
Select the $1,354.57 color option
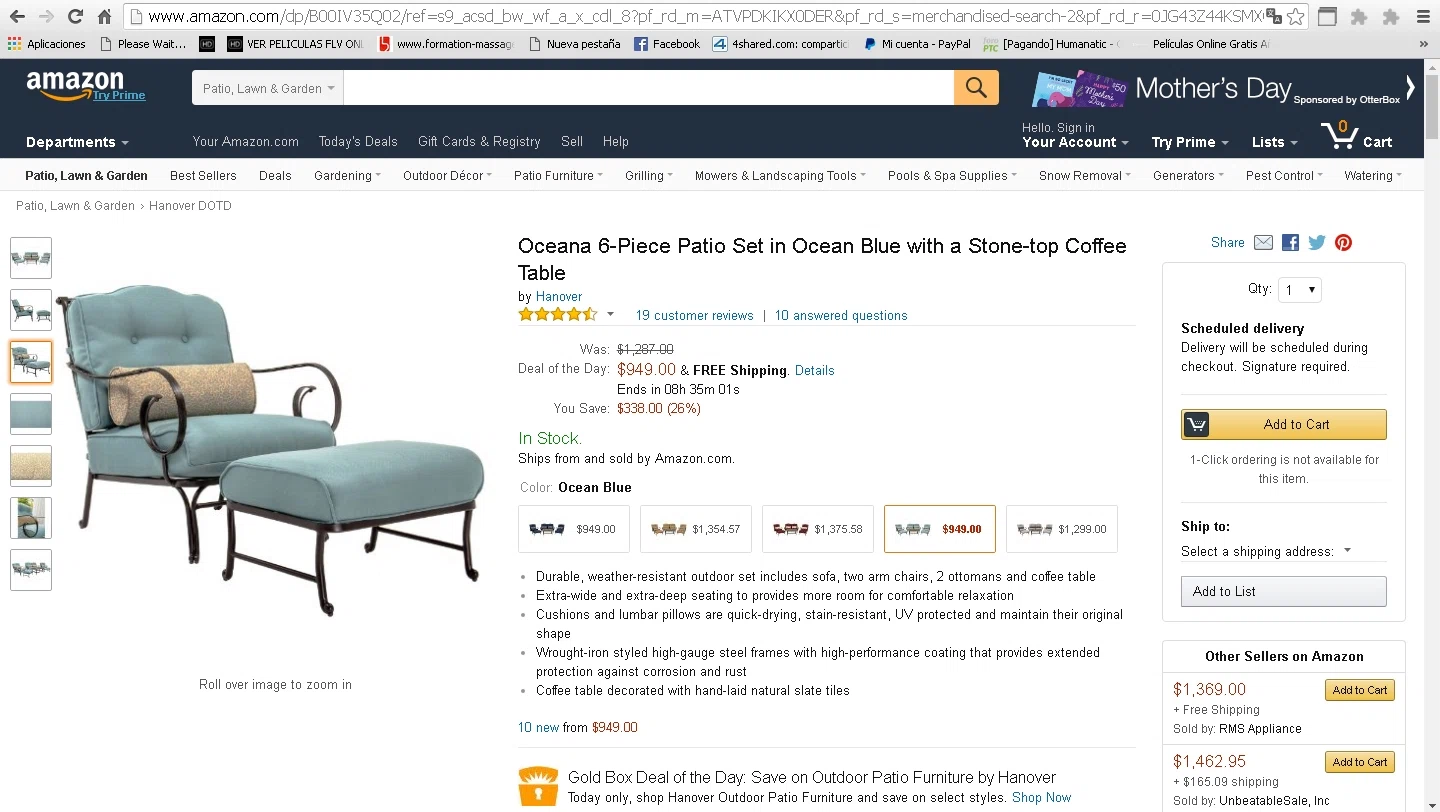point(696,529)
